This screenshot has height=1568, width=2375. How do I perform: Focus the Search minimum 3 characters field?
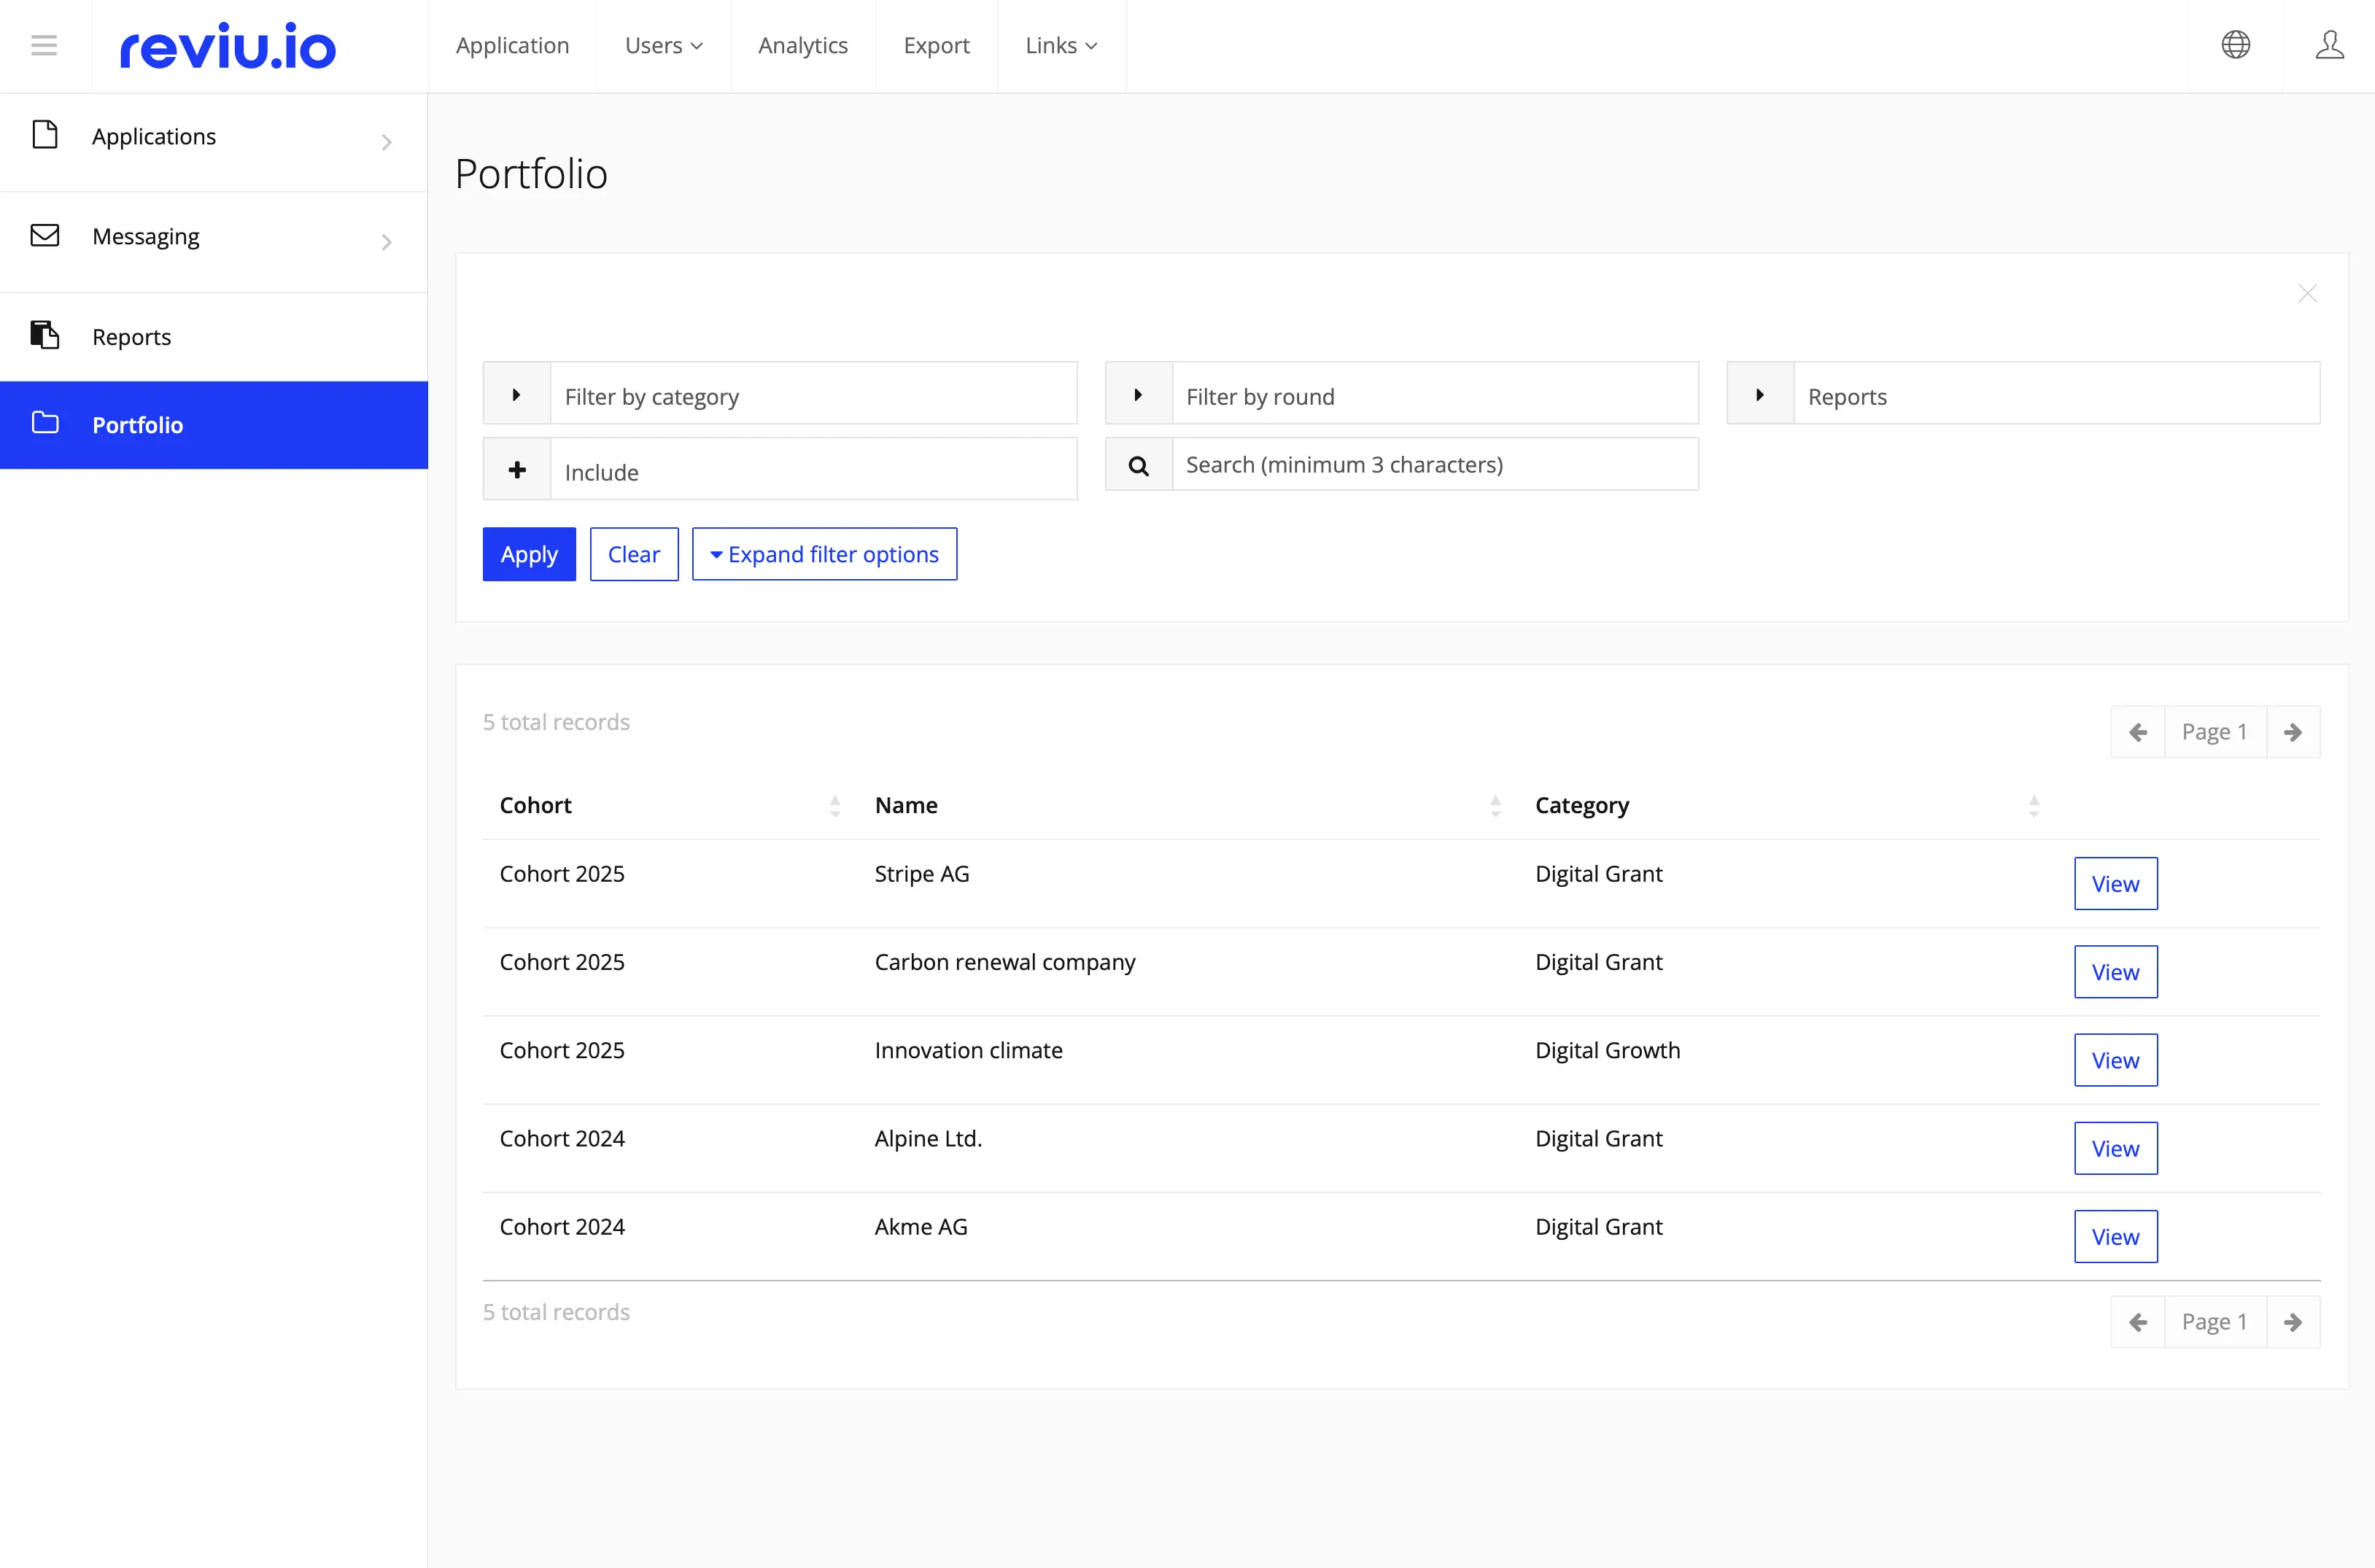click(x=1434, y=465)
